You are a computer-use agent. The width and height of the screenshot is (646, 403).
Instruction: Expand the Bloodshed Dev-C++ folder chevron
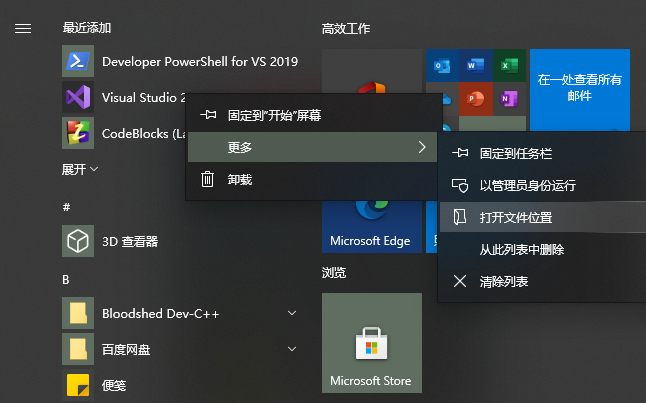(292, 313)
